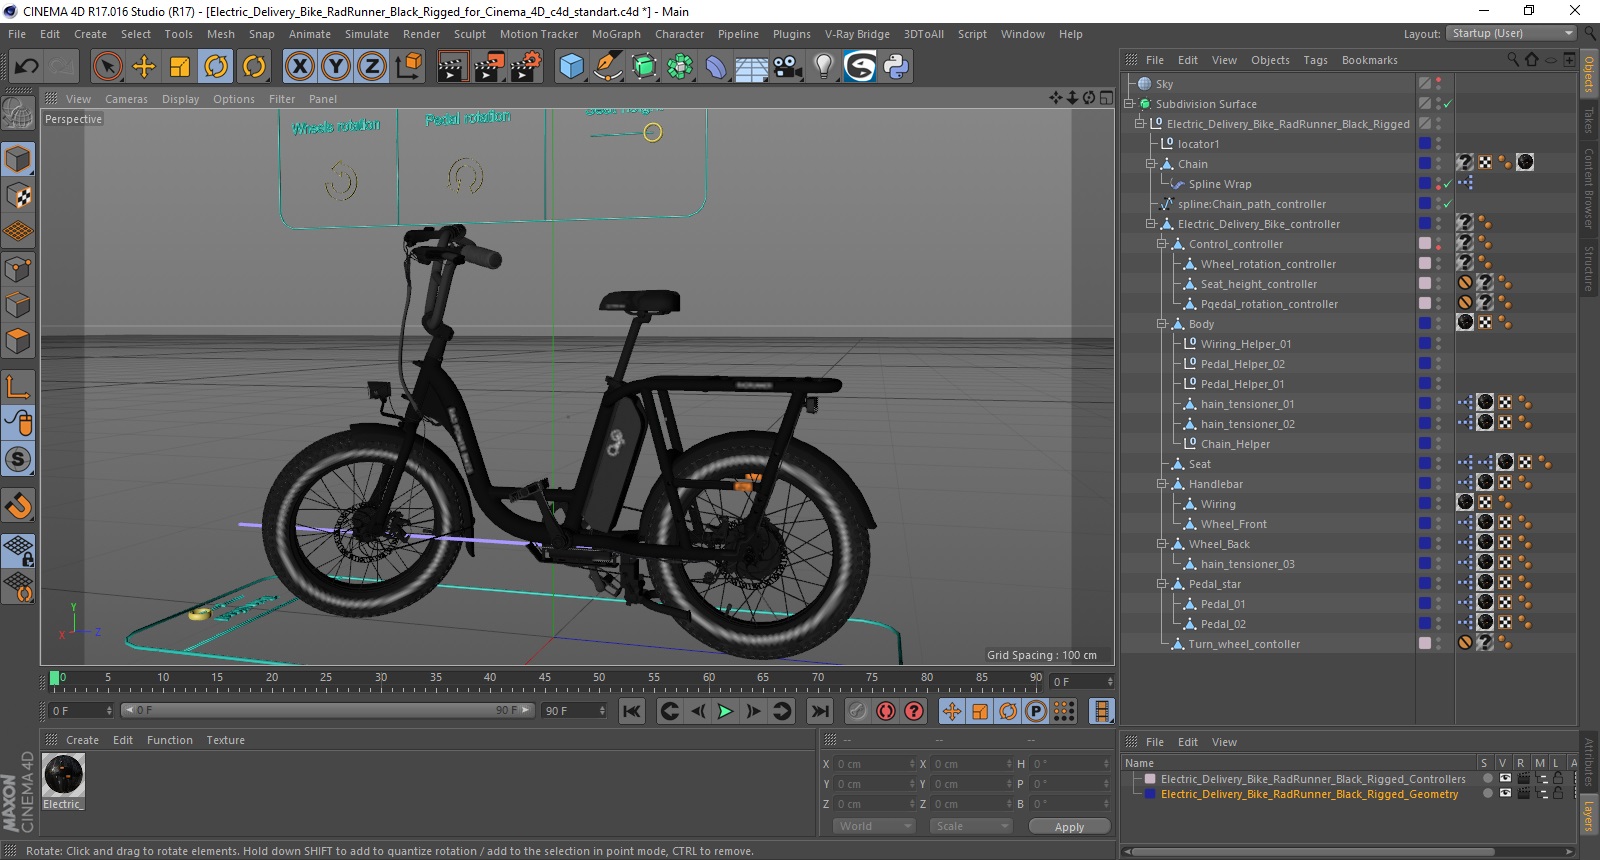Toggle visibility dots for Seat object
The image size is (1600, 860).
[x=1439, y=464]
